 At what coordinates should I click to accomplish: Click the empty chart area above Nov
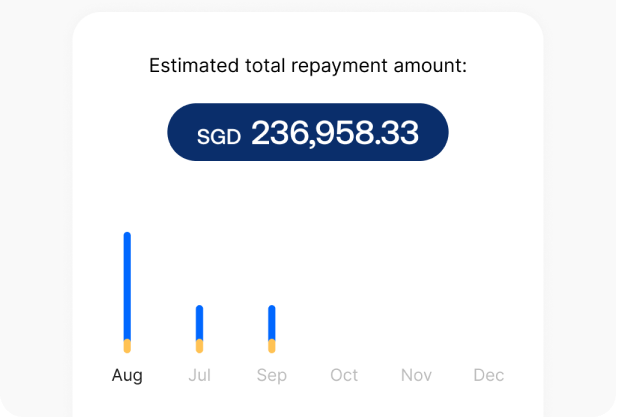[x=416, y=290]
